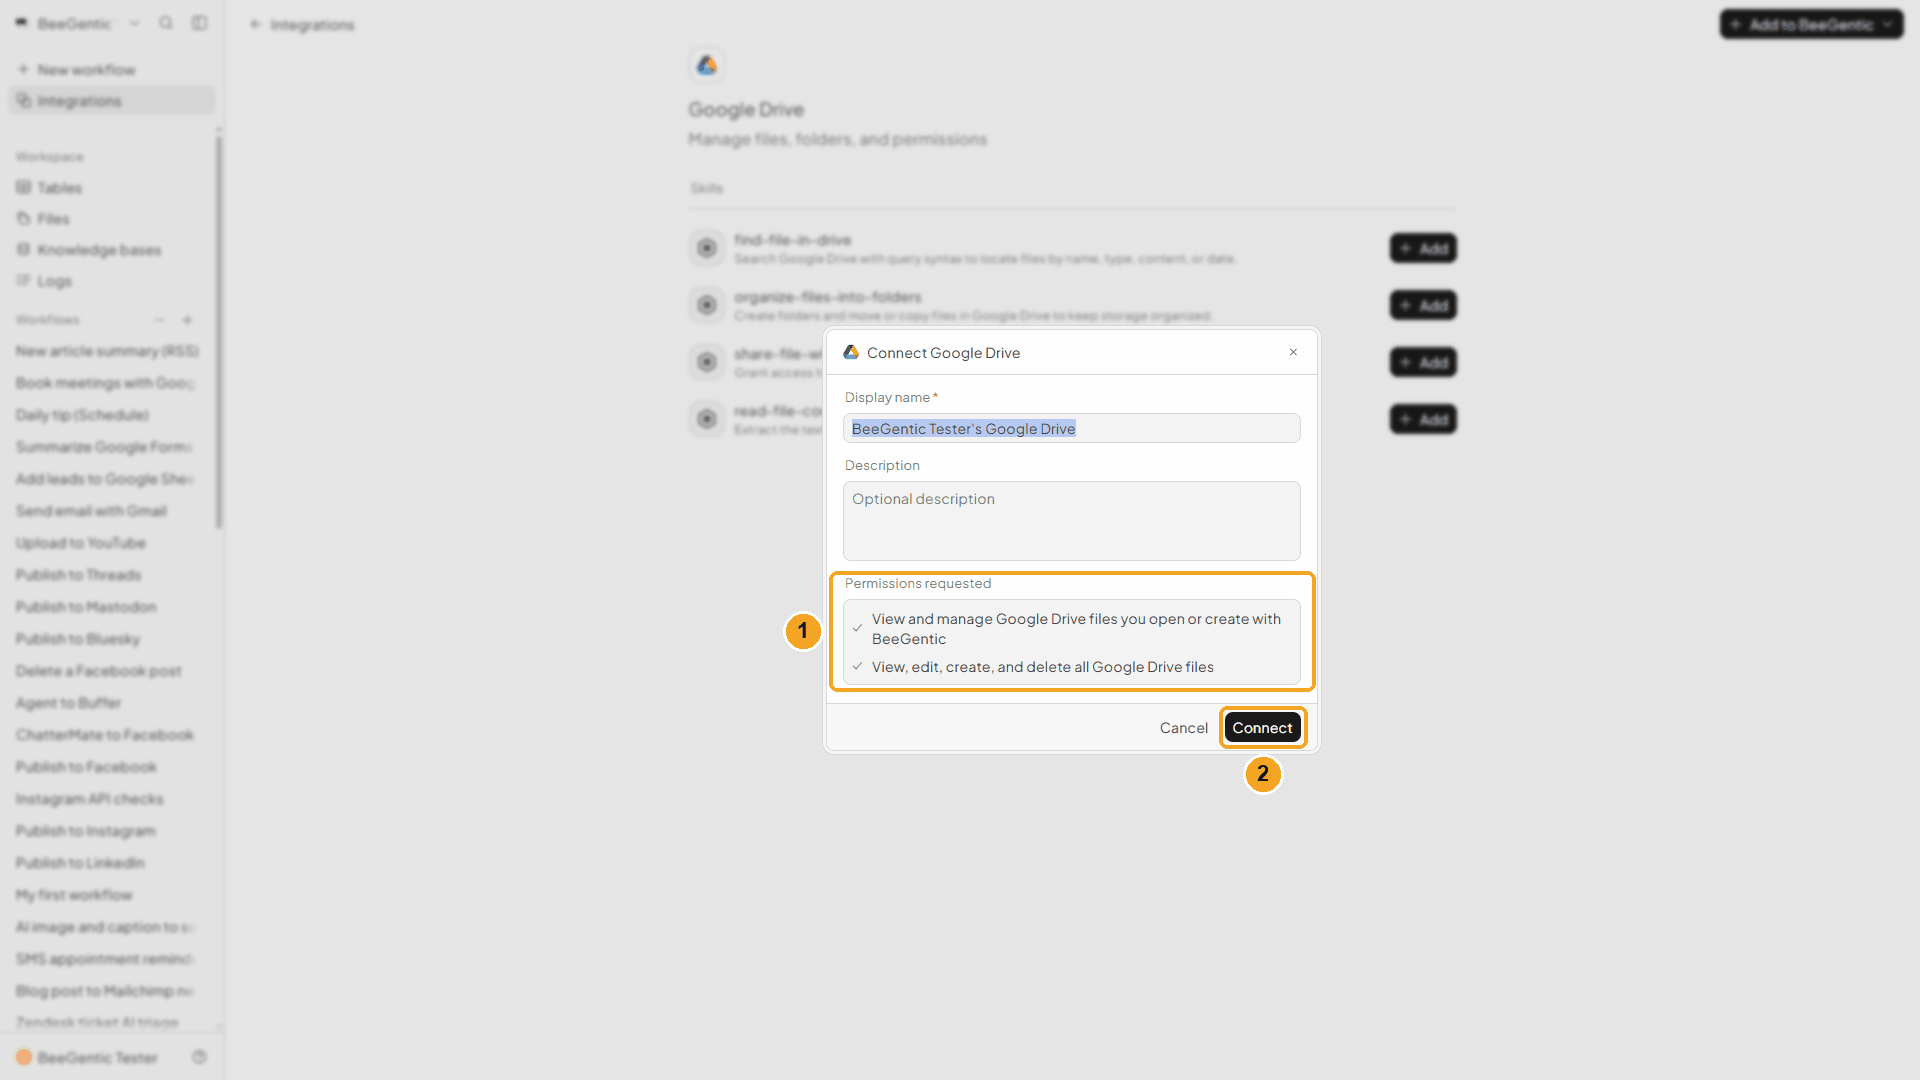Open Daily tip (Schedule) workflow
The width and height of the screenshot is (1920, 1080).
82,415
